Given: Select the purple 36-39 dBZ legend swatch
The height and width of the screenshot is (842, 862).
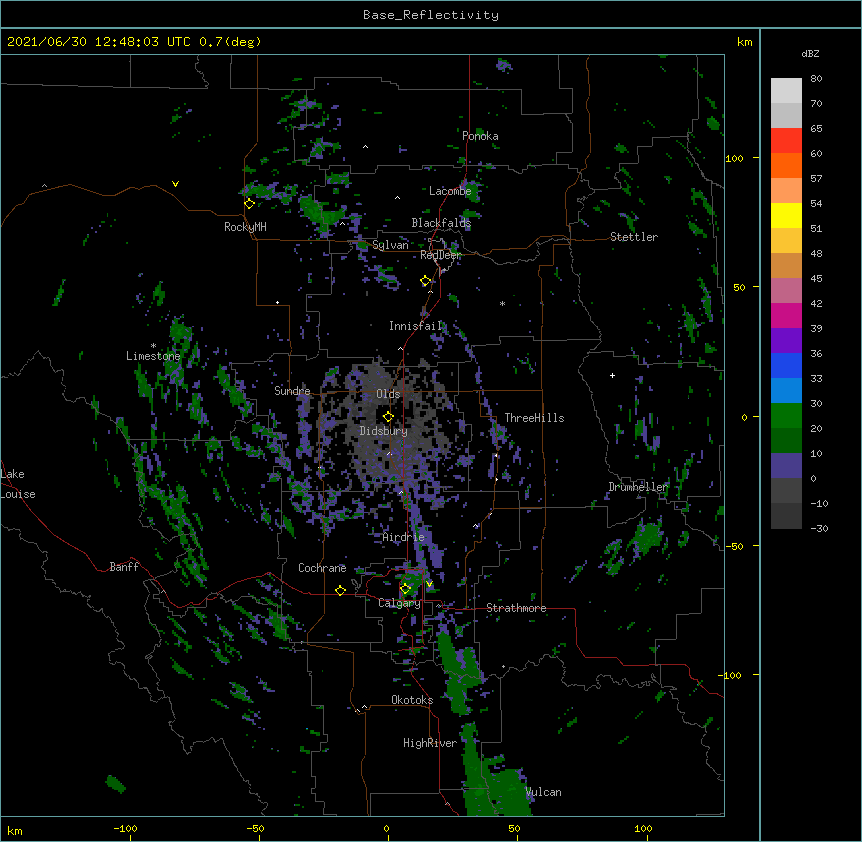Looking at the screenshot, I should pyautogui.click(x=786, y=341).
